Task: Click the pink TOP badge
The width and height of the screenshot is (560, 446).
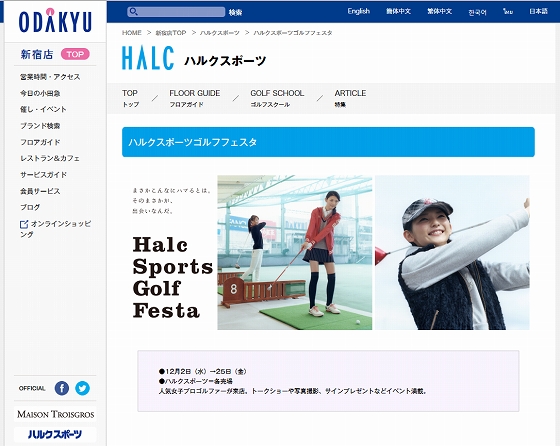Action: tap(75, 54)
